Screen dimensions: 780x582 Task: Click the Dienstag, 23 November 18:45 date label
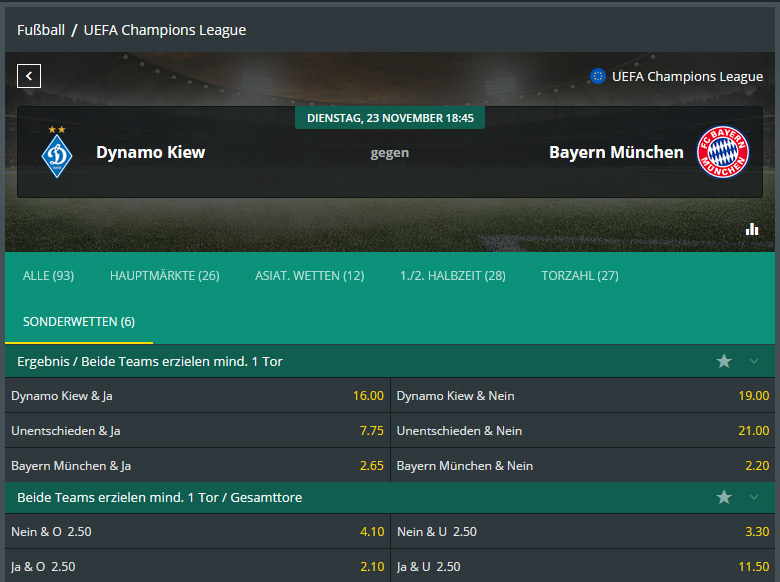click(390, 118)
